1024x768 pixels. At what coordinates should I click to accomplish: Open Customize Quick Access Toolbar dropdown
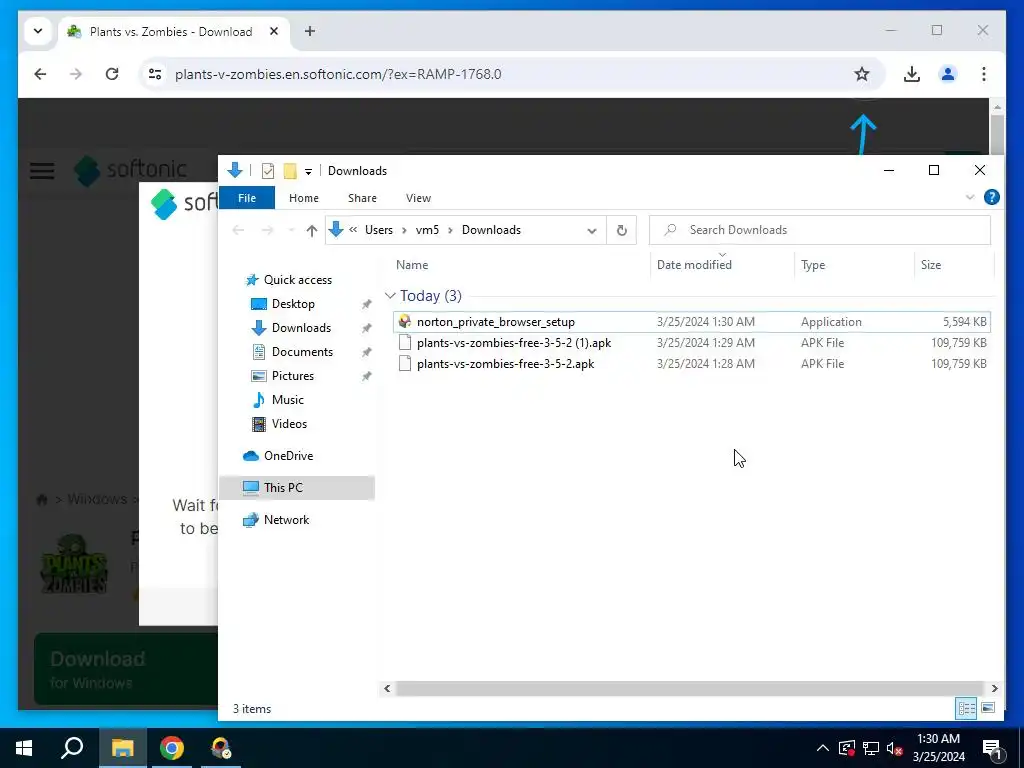coord(308,172)
